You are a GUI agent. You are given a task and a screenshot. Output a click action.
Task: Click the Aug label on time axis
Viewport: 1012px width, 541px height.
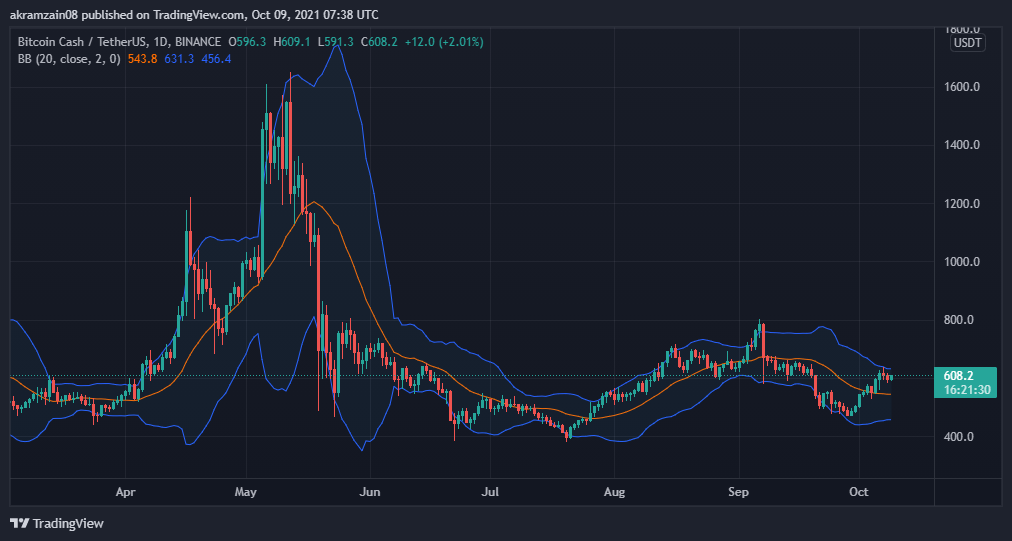pyautogui.click(x=614, y=492)
